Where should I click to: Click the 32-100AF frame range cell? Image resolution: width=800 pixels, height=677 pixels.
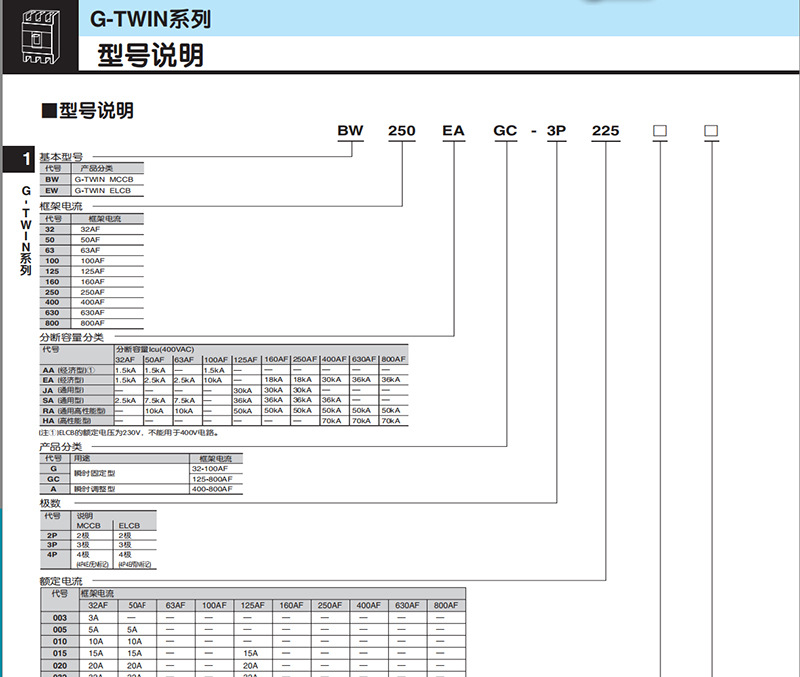point(210,468)
